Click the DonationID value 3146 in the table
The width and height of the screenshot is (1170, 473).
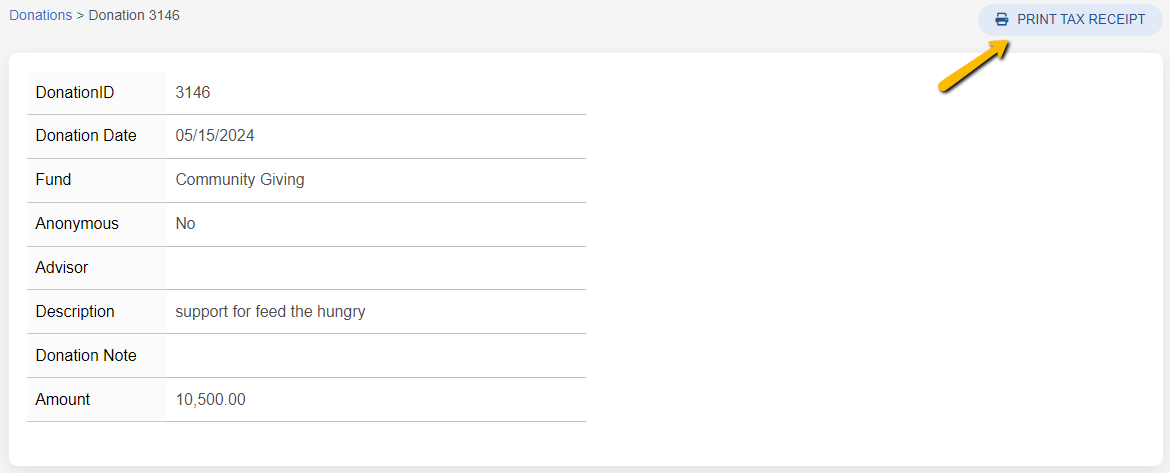193,93
